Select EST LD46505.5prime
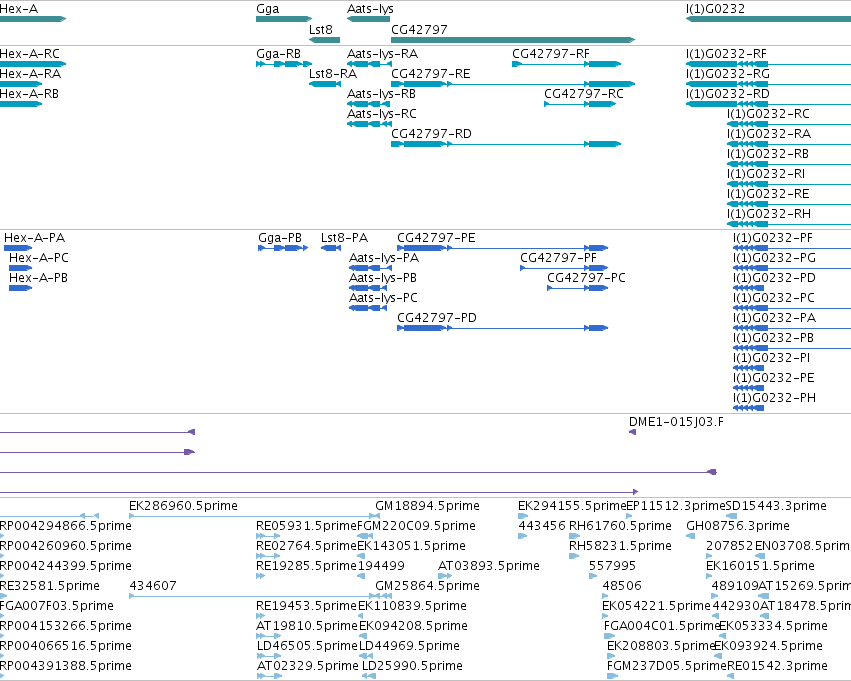The width and height of the screenshot is (851, 681). pos(269,656)
